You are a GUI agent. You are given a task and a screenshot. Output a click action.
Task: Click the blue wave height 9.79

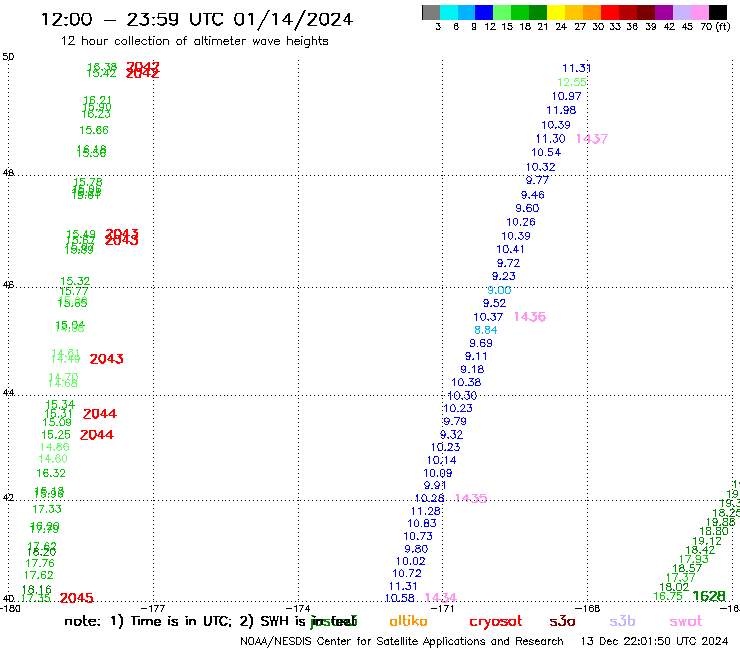(455, 421)
